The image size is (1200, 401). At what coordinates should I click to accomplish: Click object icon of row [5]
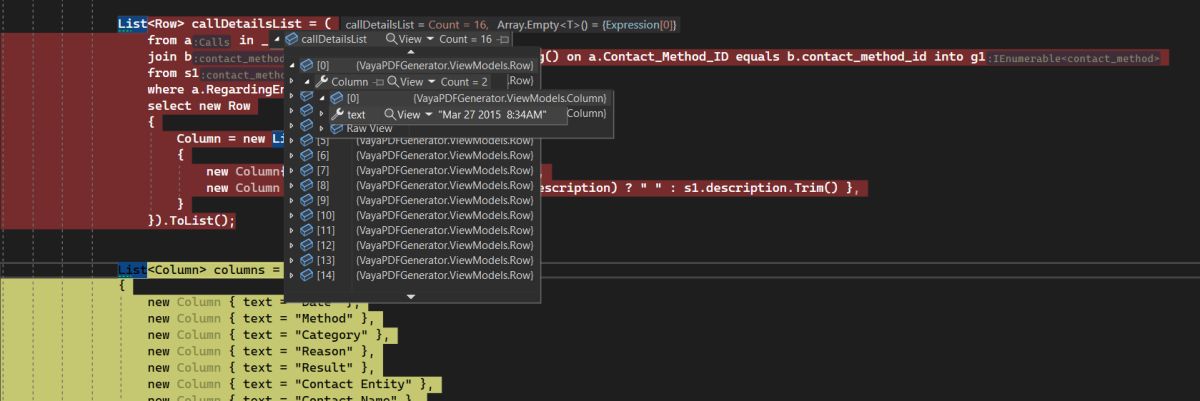click(307, 140)
